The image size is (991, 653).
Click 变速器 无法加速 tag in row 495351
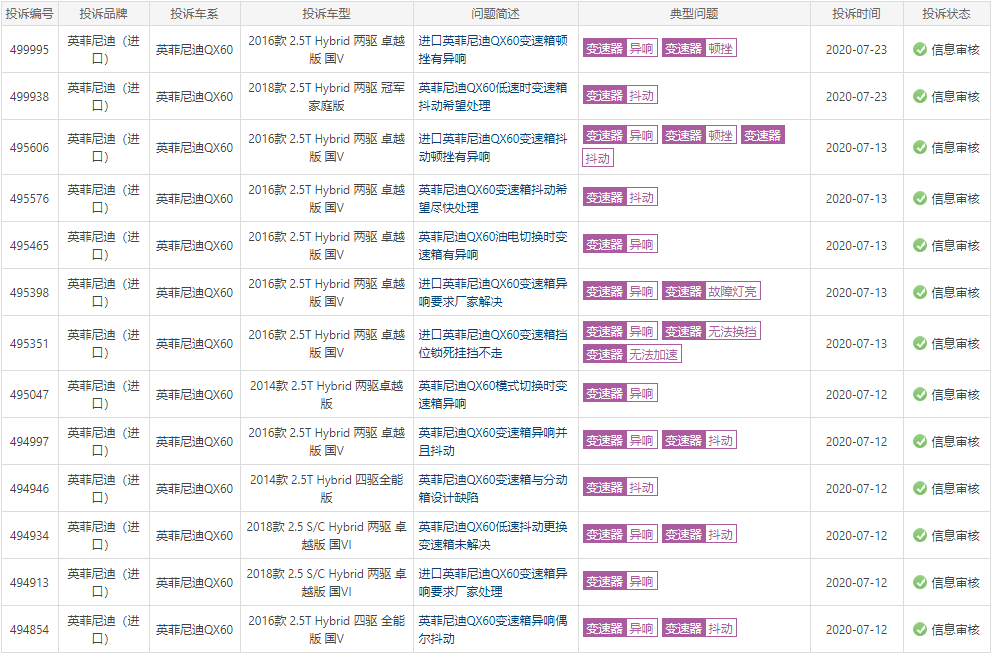point(632,354)
